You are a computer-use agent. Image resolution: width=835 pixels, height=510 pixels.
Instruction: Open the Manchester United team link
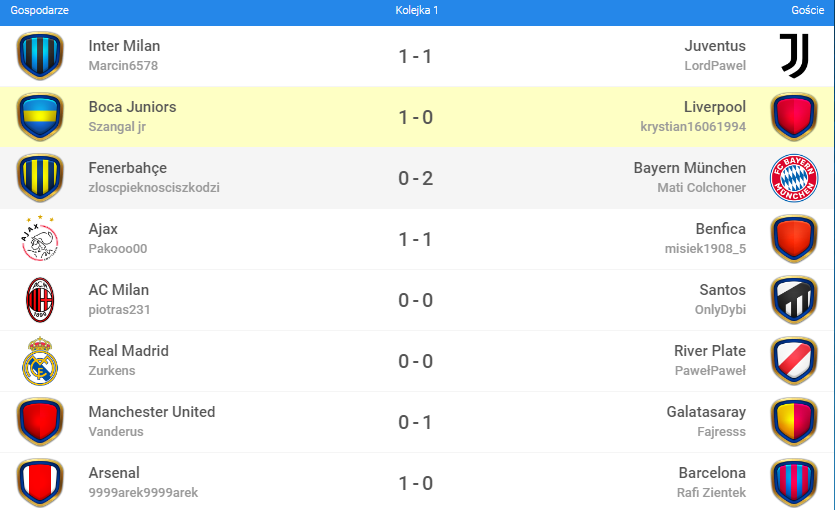click(x=151, y=412)
